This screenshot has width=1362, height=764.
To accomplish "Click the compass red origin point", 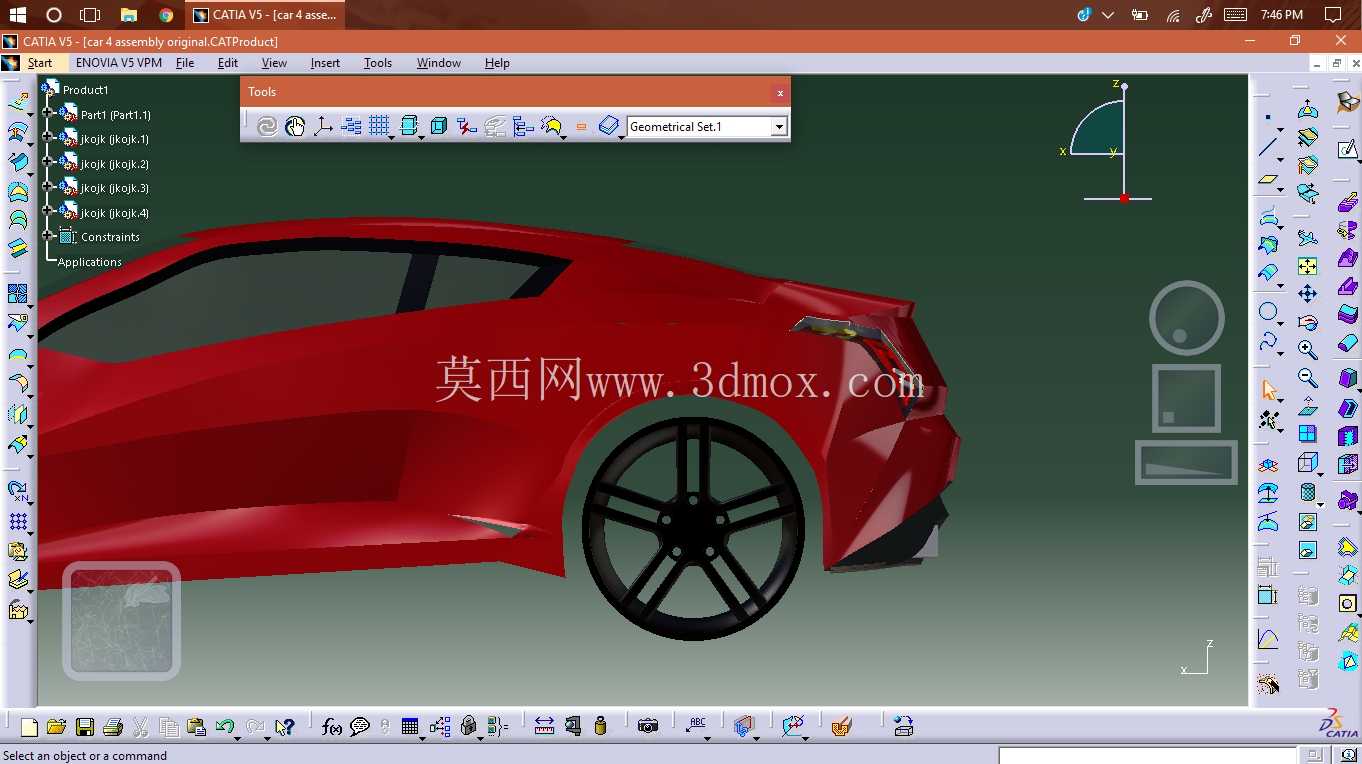I will point(1124,198).
